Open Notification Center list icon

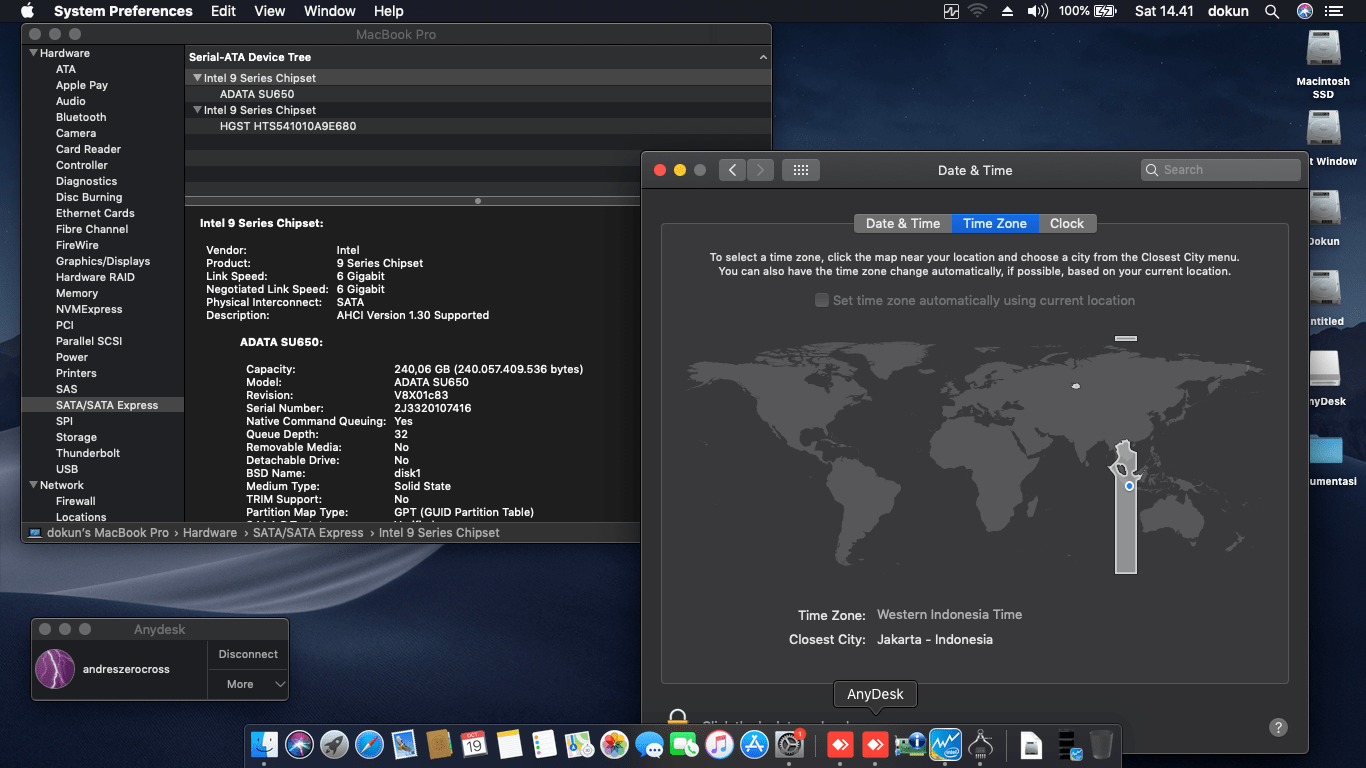pos(1334,11)
